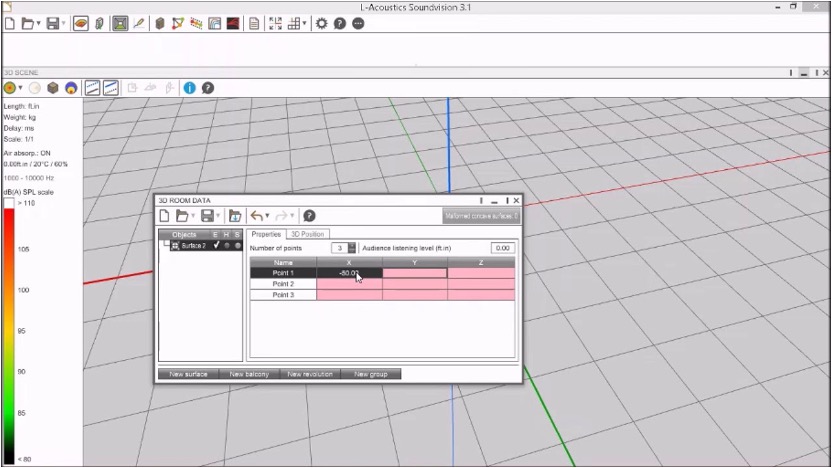
Task: Open the blue info icon in 3D scene
Action: [x=189, y=88]
